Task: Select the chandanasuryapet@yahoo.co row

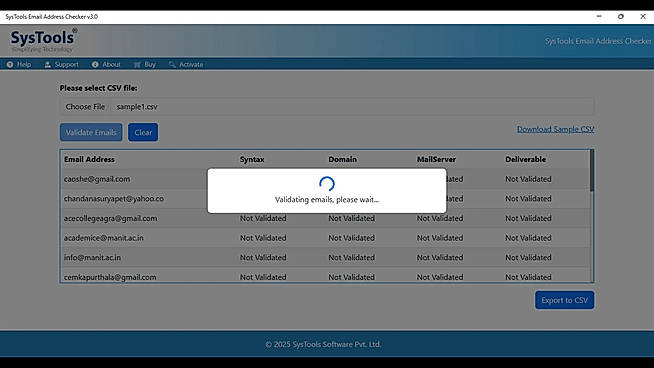Action: click(325, 199)
